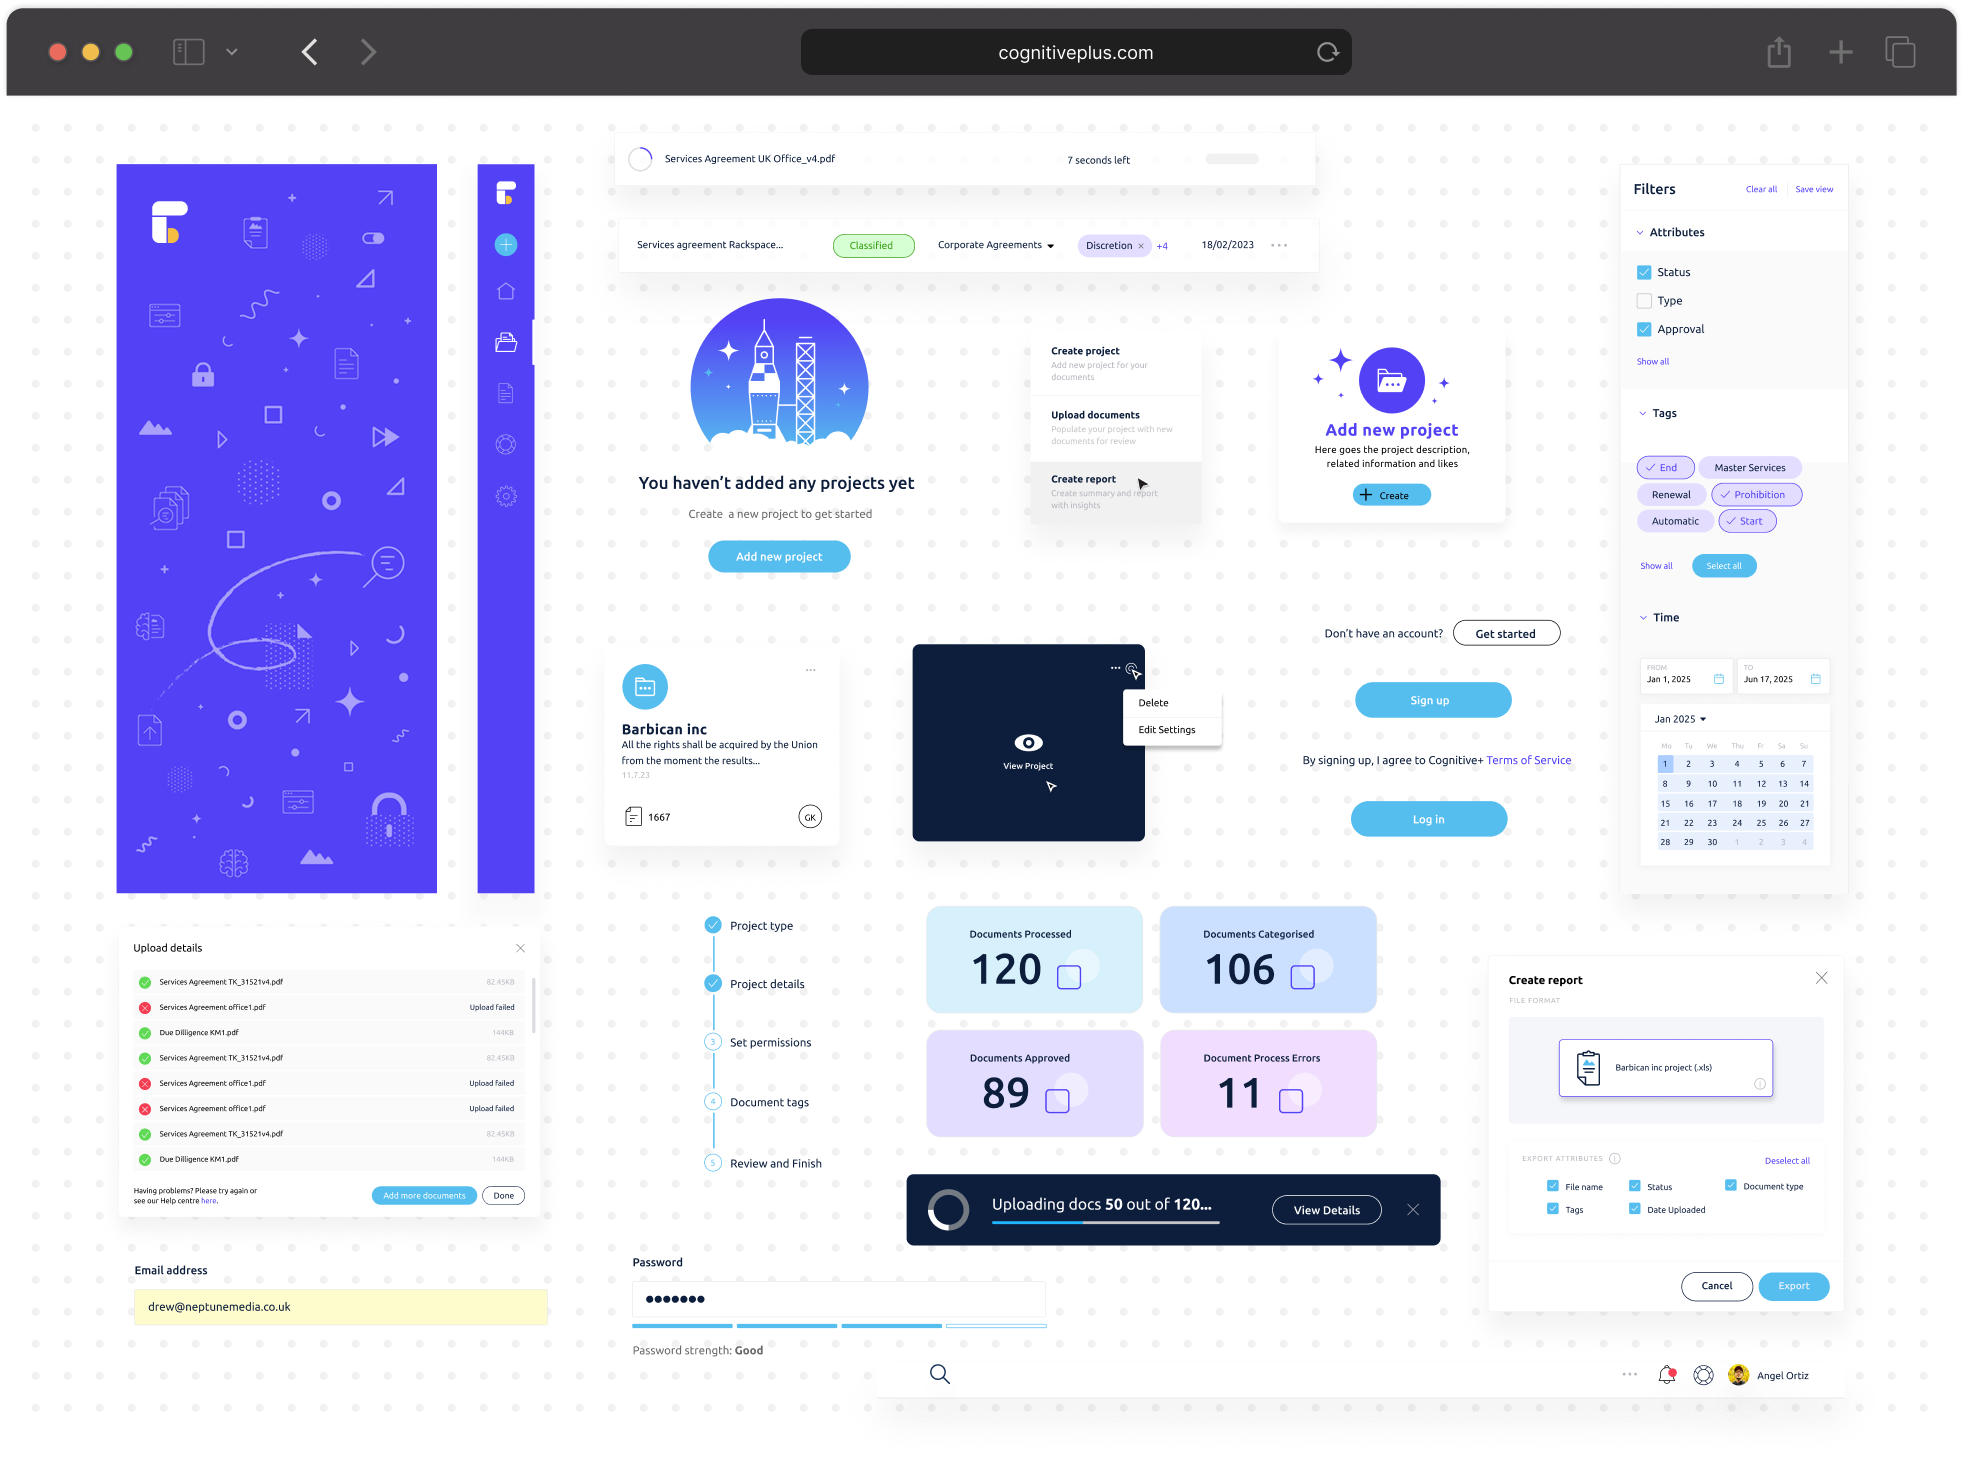
Task: Click the notification bell at bottom right
Action: pyautogui.click(x=1667, y=1375)
